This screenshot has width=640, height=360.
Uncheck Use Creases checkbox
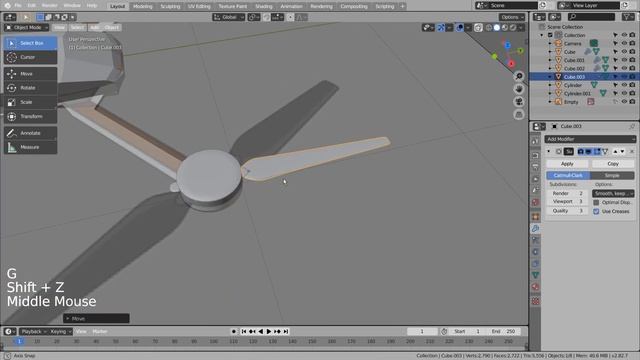pyautogui.click(x=596, y=211)
